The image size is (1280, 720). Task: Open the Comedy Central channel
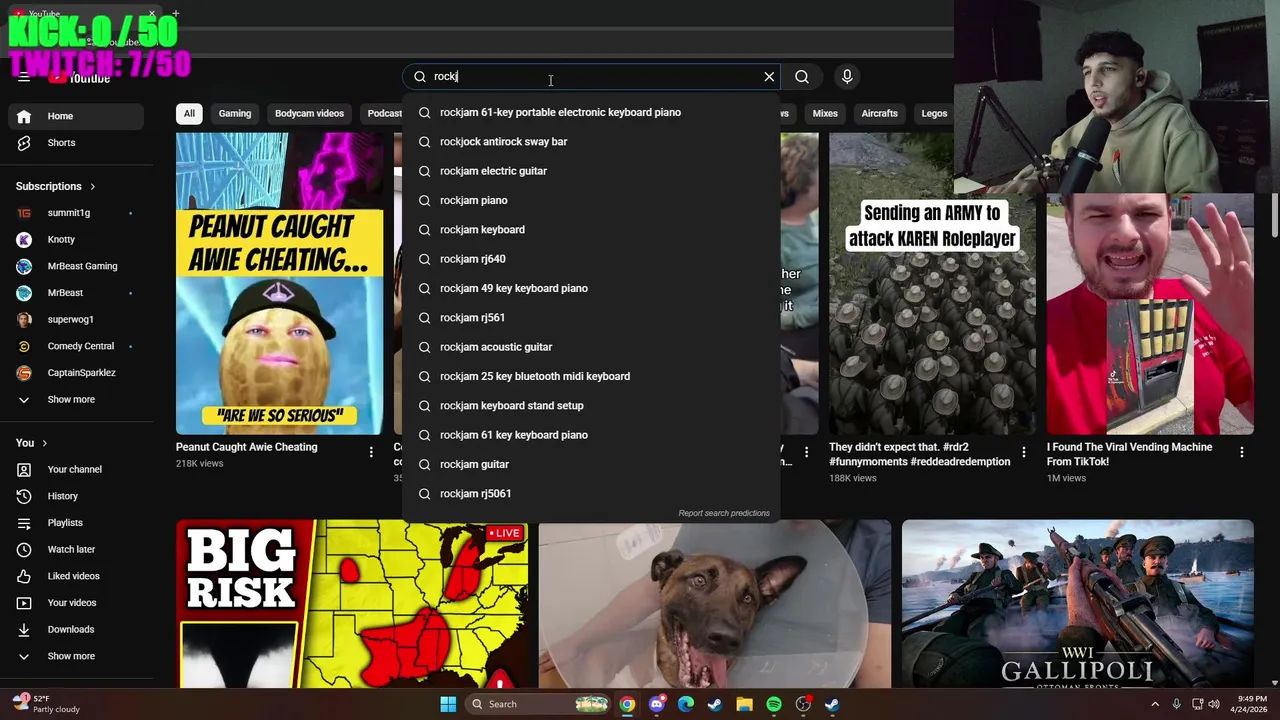[x=76, y=346]
